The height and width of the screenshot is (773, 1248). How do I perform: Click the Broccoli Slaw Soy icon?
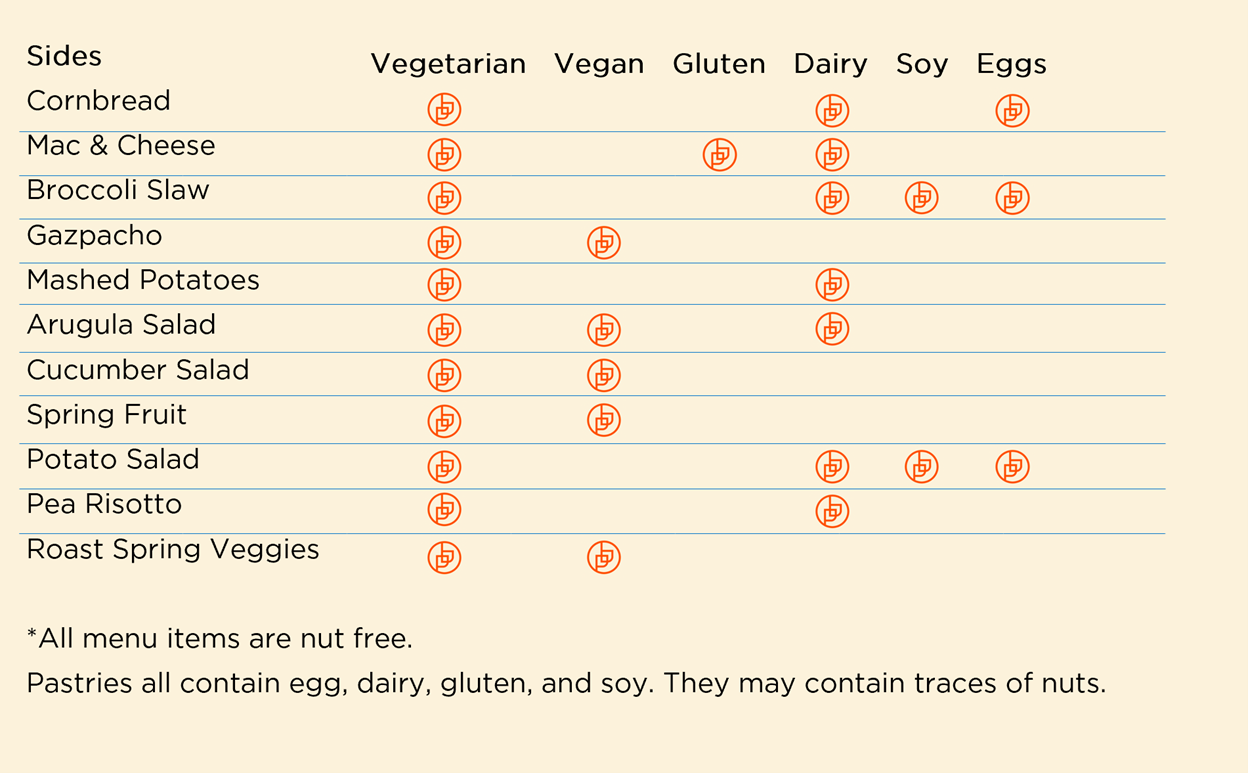(x=921, y=198)
